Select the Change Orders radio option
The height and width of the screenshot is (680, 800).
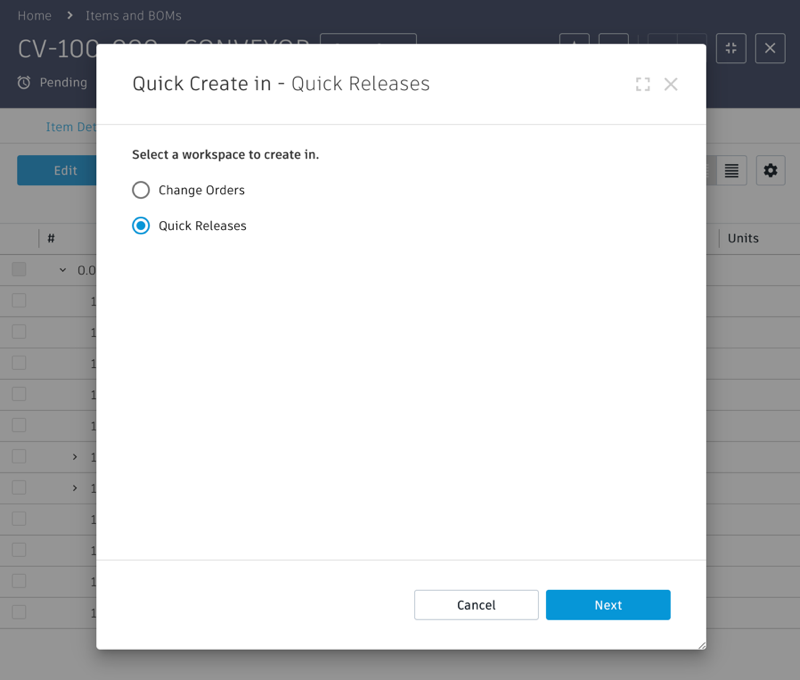[x=141, y=190]
